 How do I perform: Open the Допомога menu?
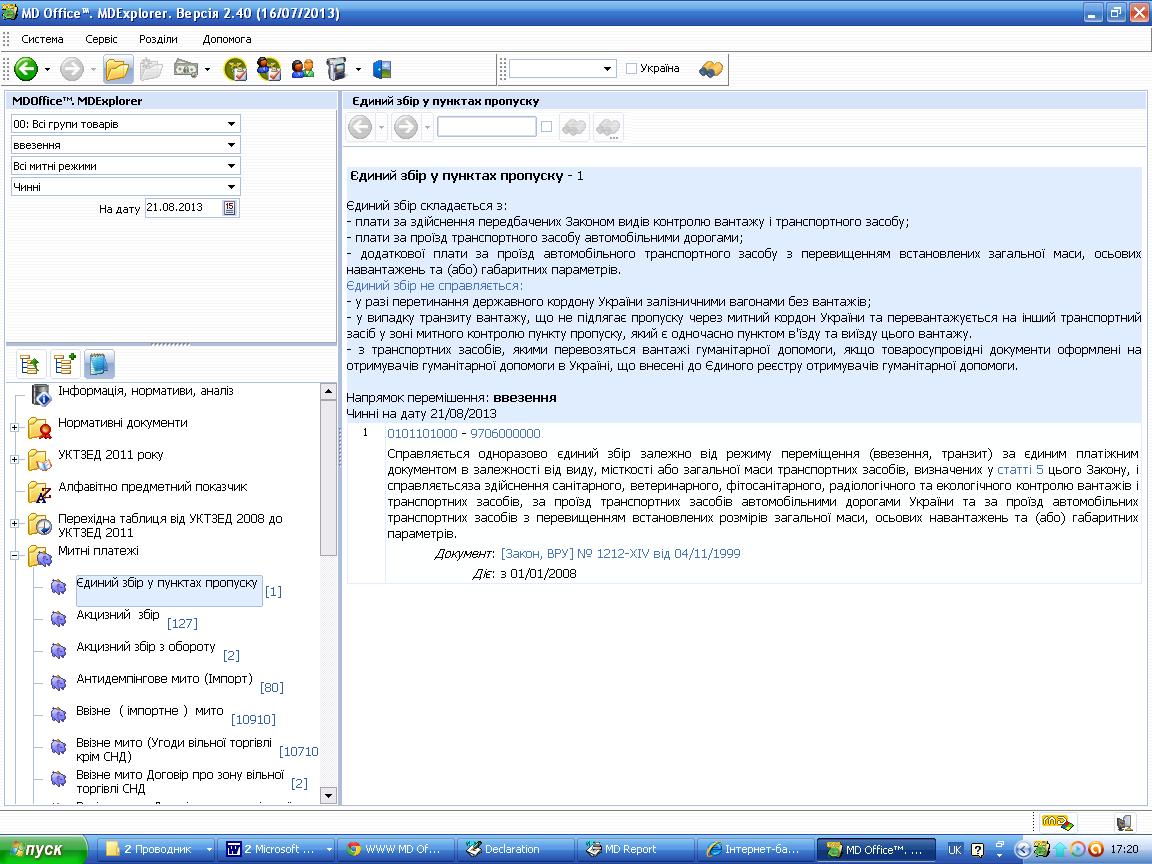[x=227, y=39]
